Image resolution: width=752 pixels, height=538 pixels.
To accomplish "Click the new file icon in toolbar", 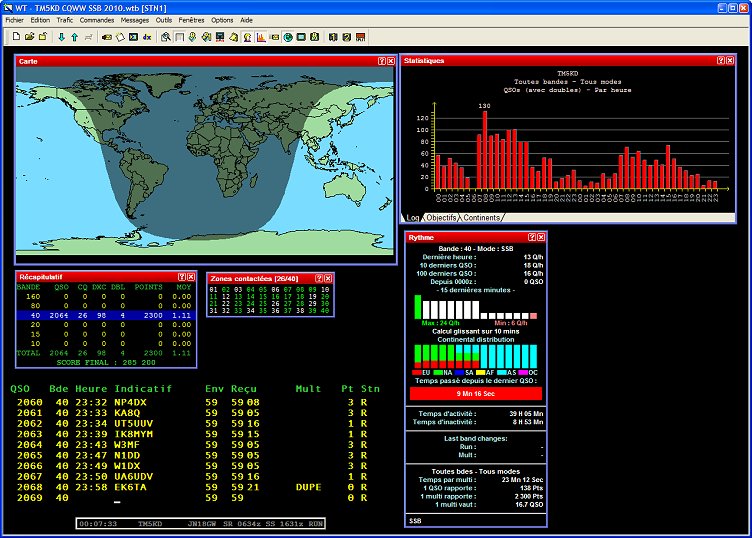I will point(16,37).
